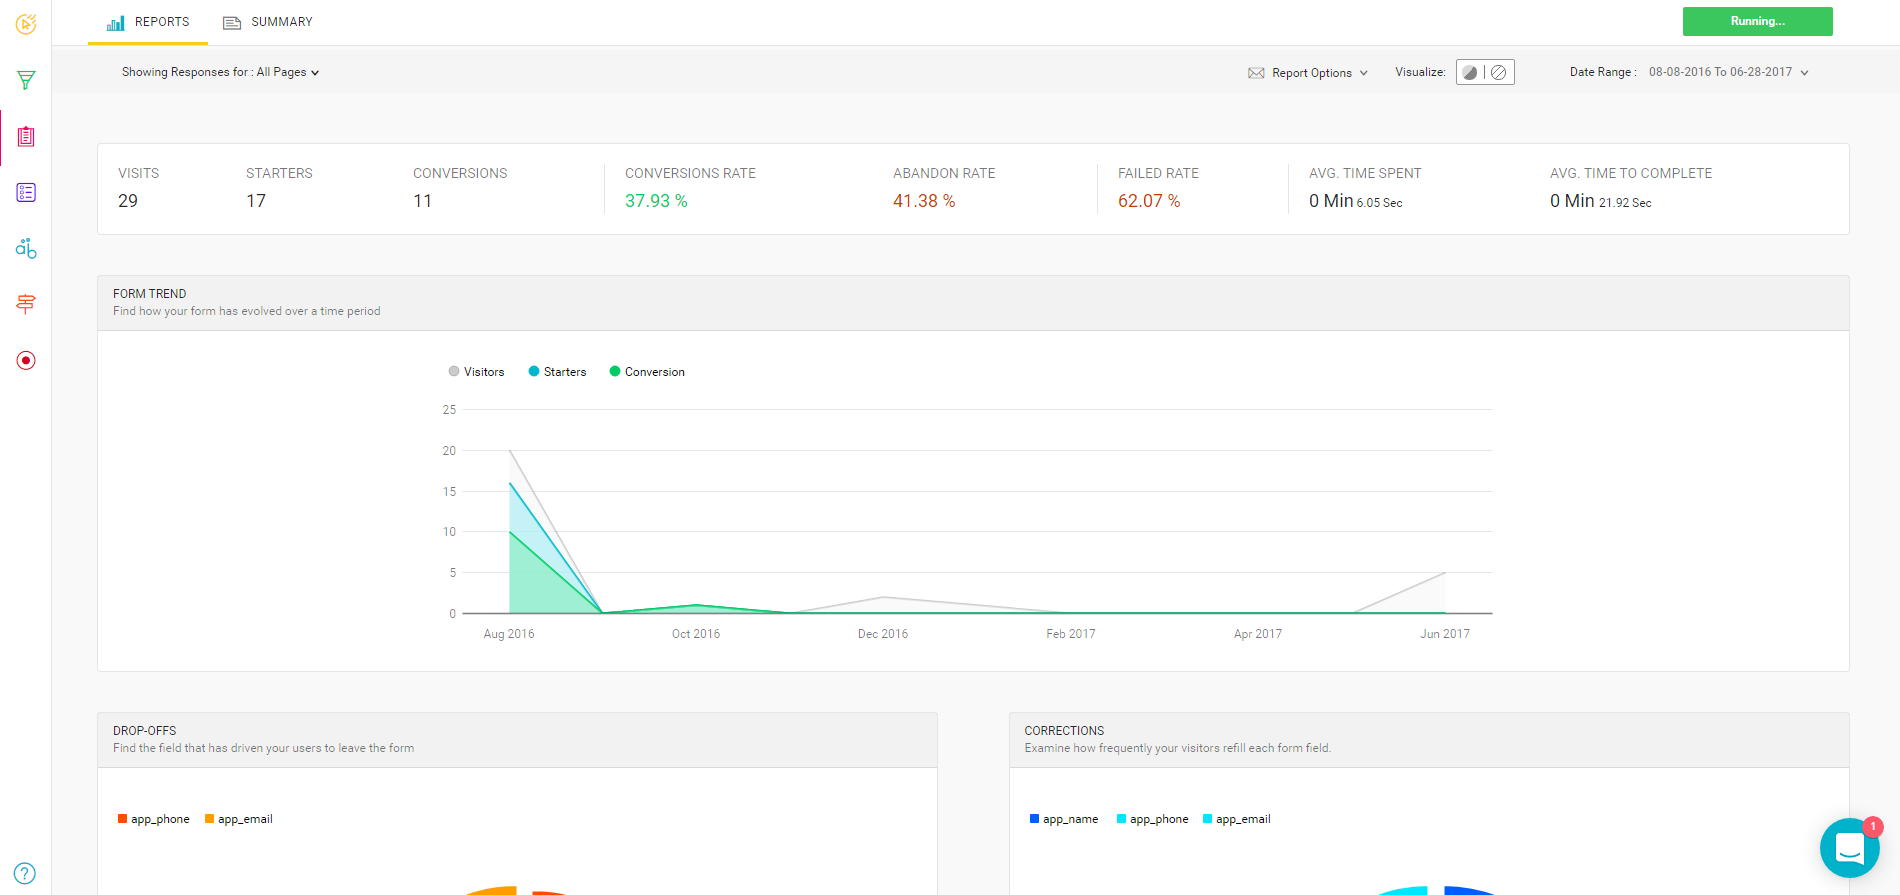1900x895 pixels.
Task: Click the Visits count 29
Action: tap(128, 201)
